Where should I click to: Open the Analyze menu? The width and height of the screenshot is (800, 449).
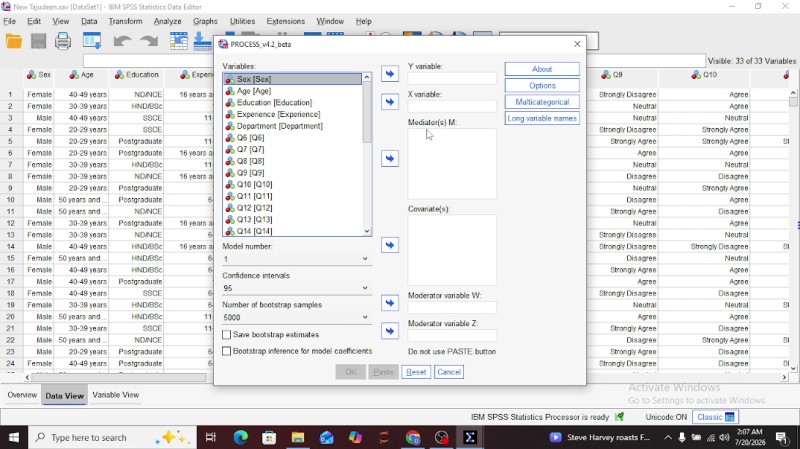click(167, 21)
